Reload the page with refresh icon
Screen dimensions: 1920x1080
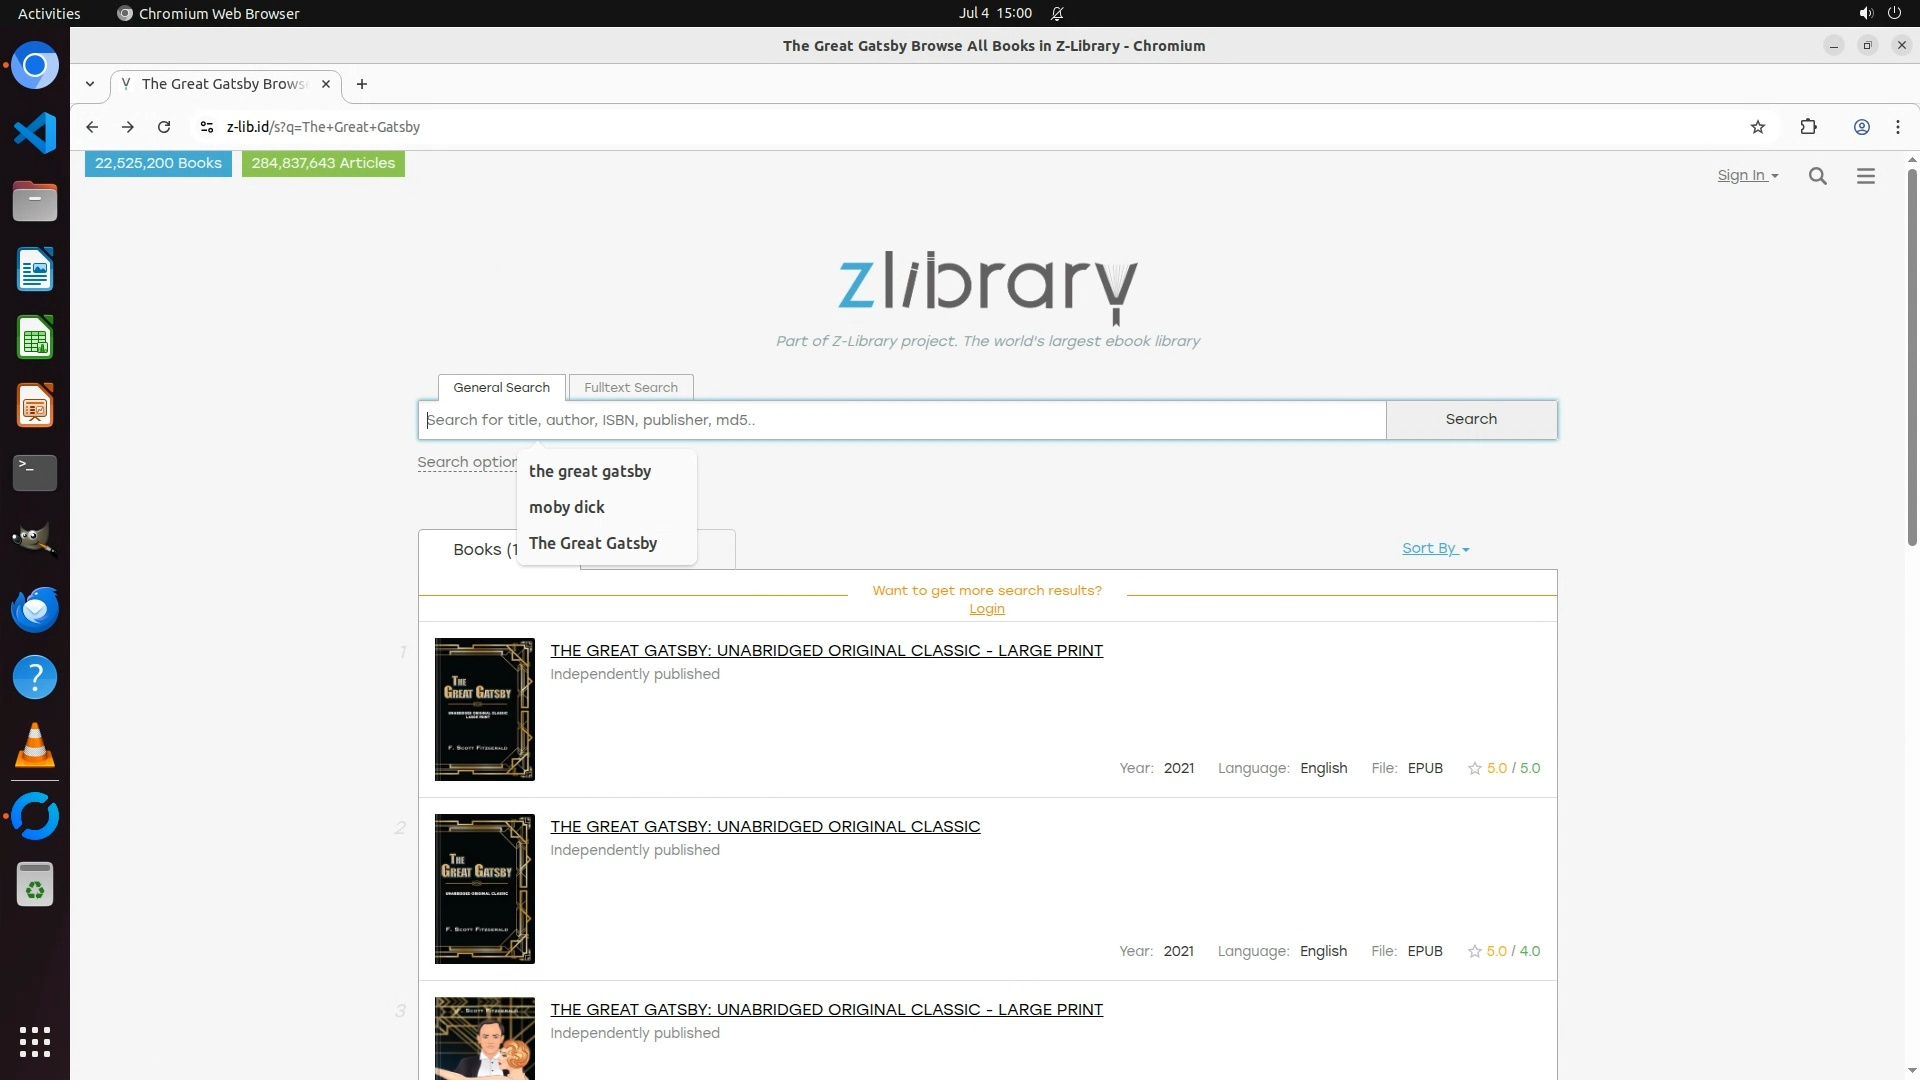[164, 127]
